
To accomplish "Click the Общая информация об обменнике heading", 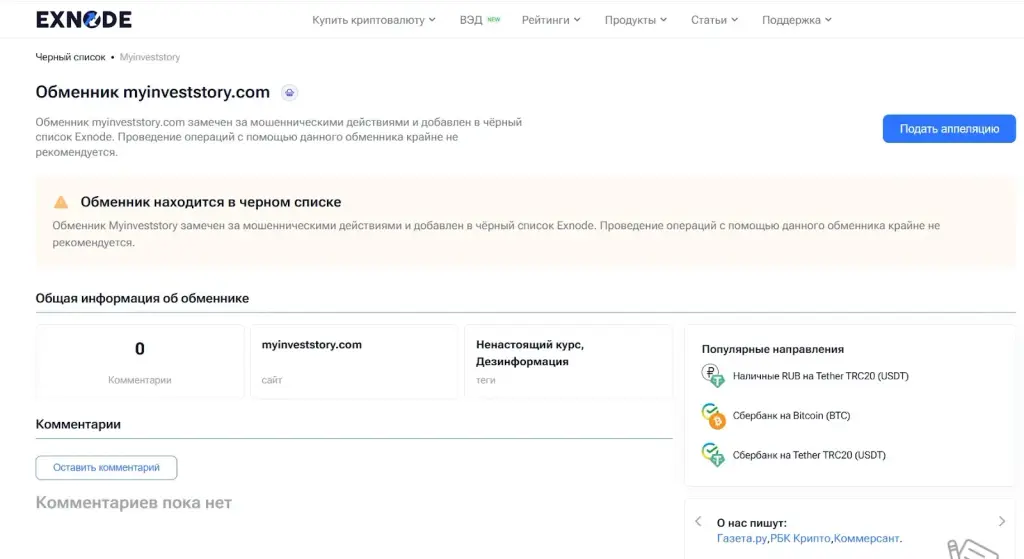I will click(142, 298).
